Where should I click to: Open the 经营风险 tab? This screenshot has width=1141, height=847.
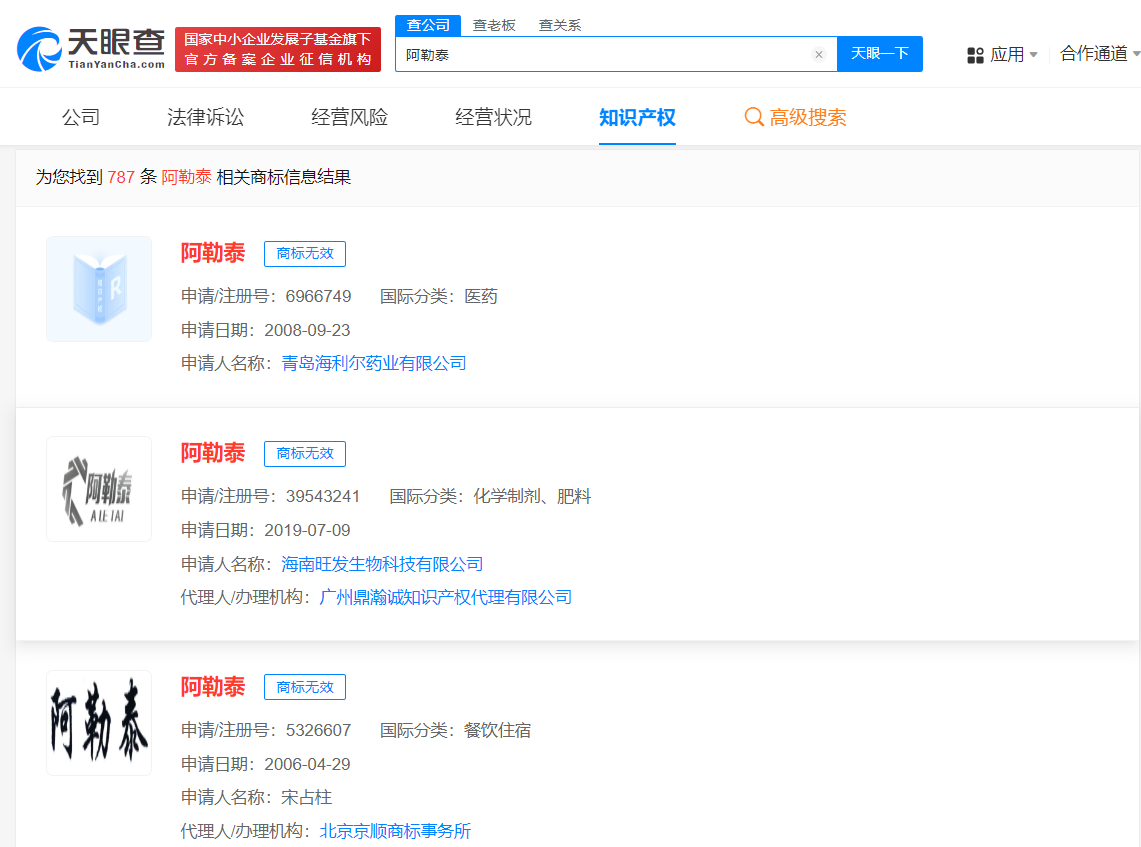349,117
